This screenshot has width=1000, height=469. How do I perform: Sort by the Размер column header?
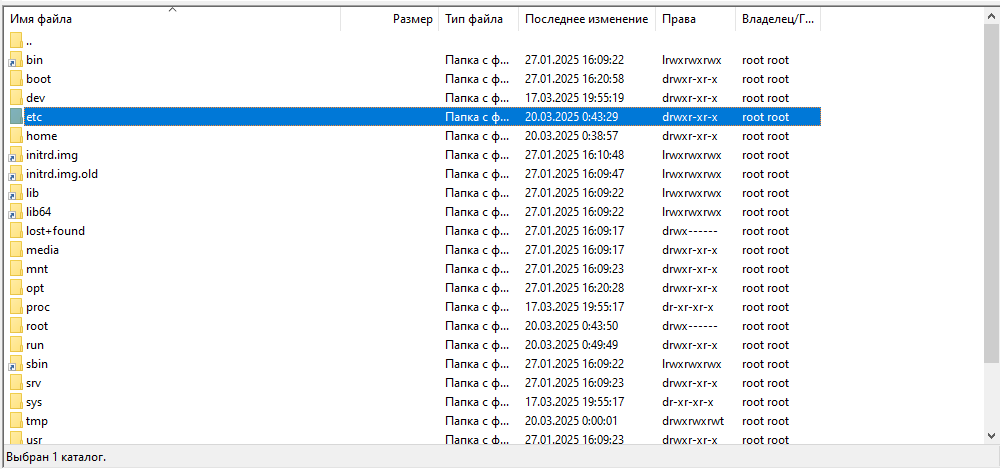pos(390,19)
